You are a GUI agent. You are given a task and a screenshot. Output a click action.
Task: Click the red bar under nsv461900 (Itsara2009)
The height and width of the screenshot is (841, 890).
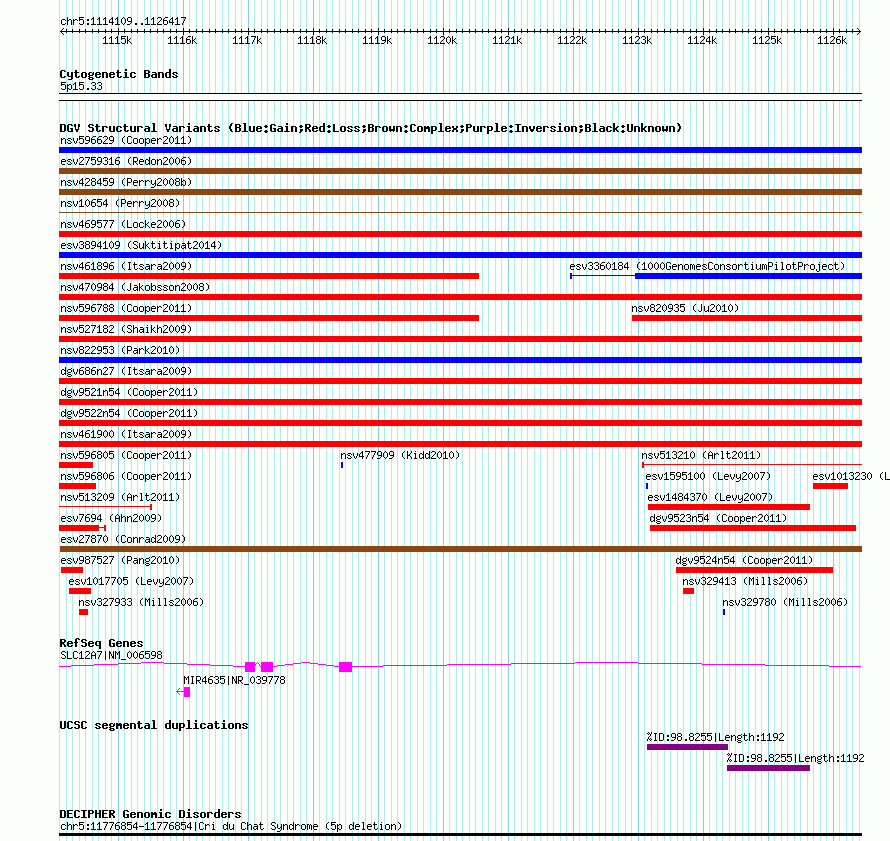pos(460,444)
